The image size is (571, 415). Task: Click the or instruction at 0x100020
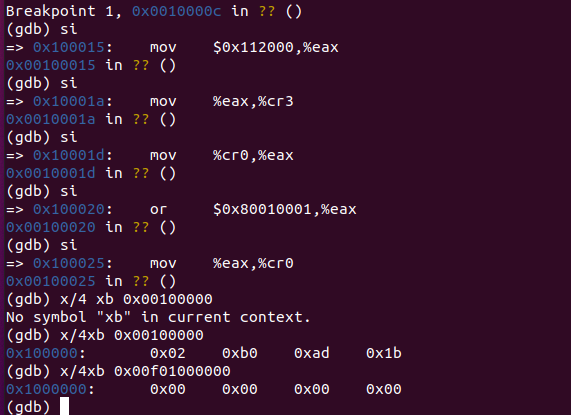[x=158, y=209]
